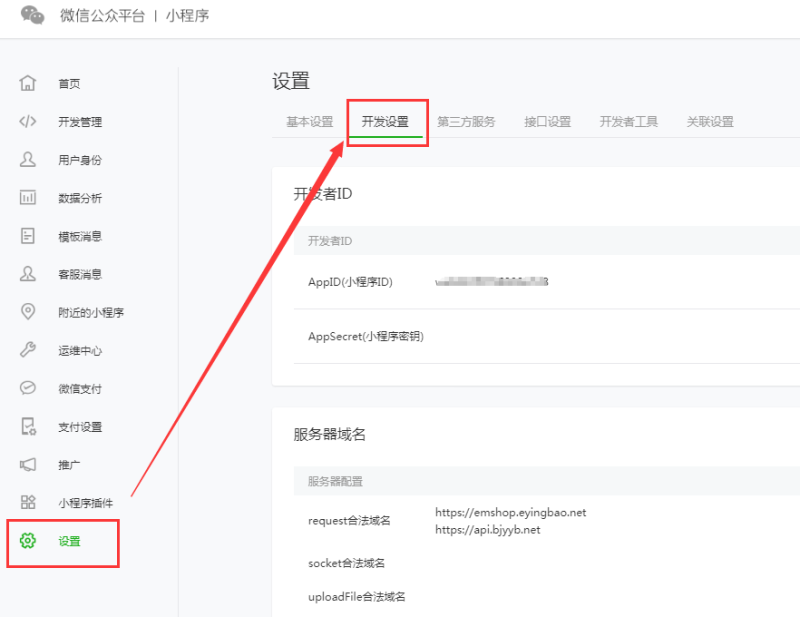Open the 首页 home icon
This screenshot has width=800, height=617.
[28, 83]
